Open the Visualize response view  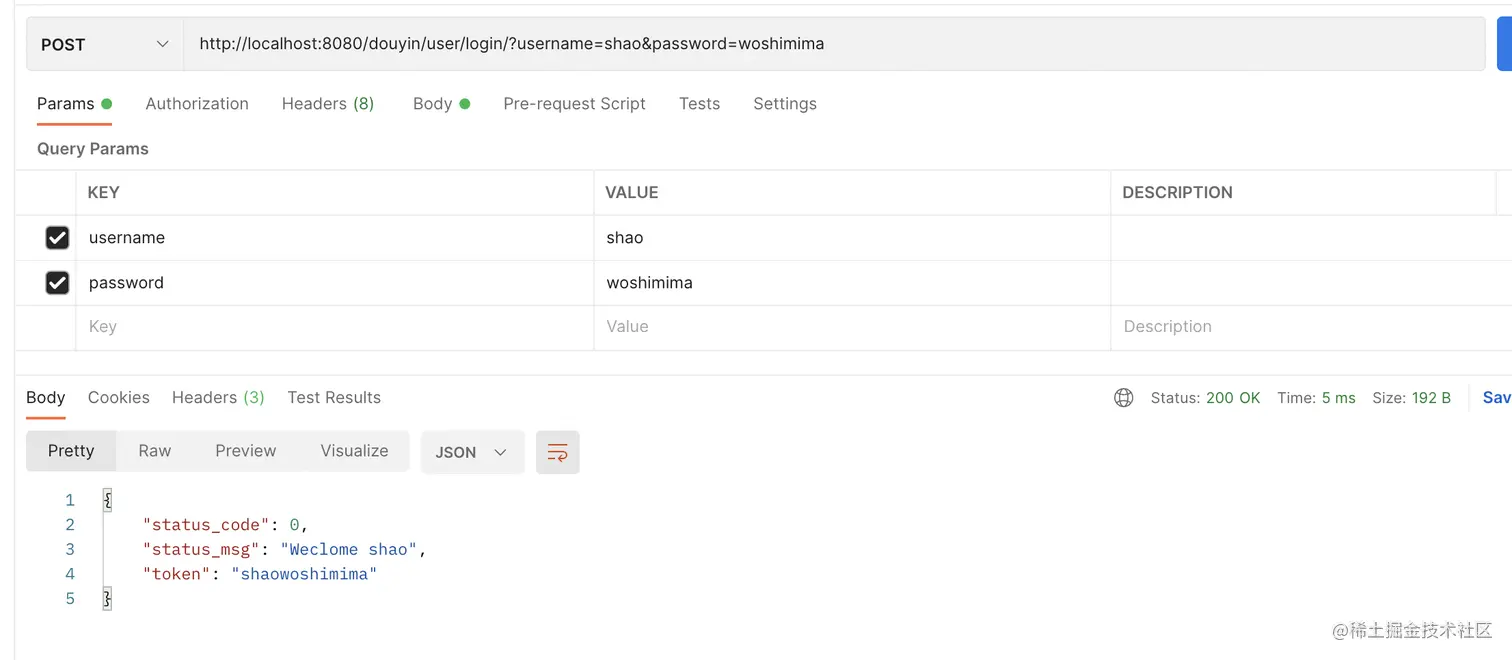point(353,451)
